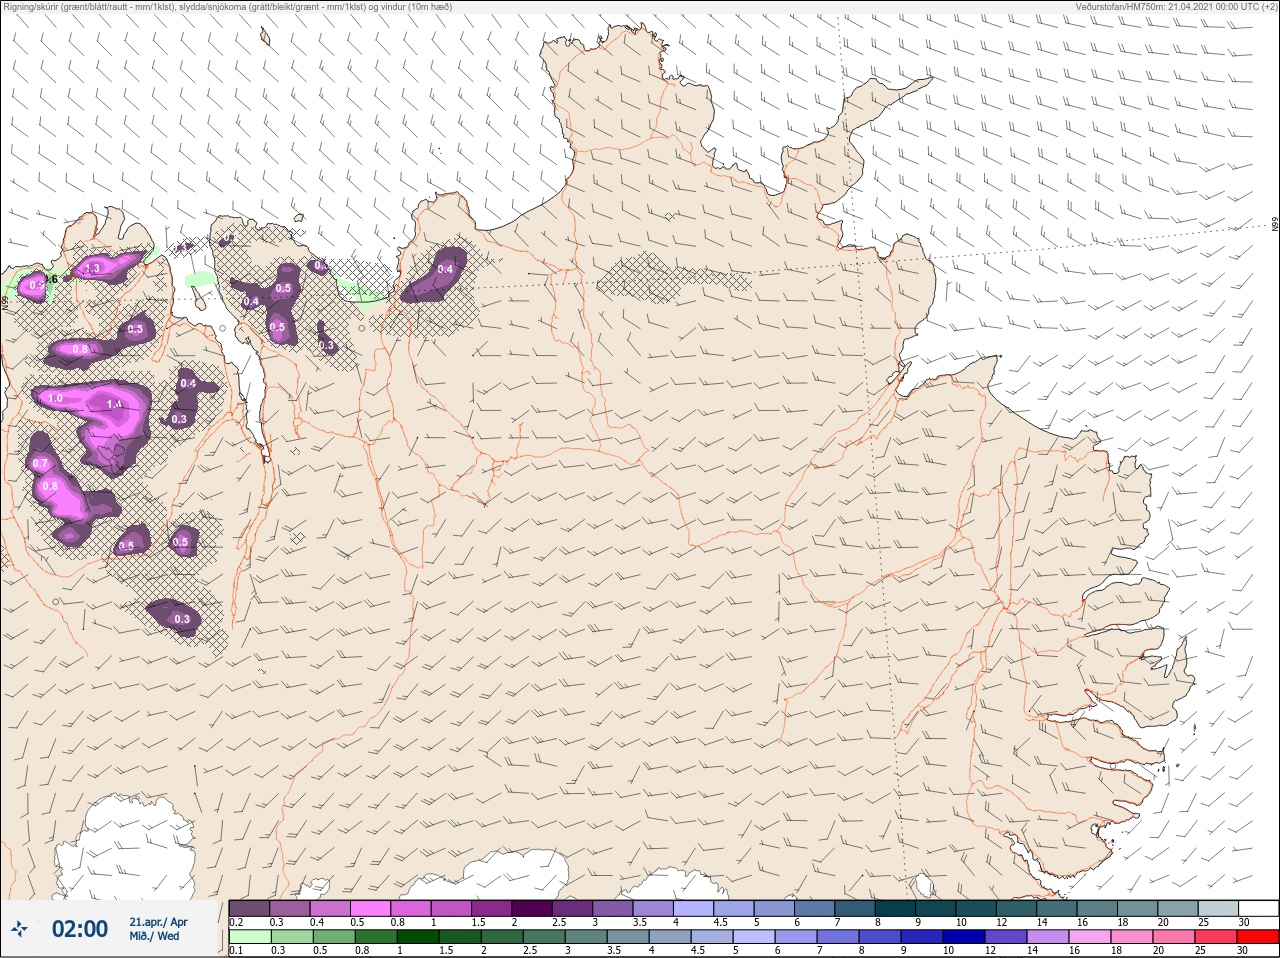Image resolution: width=1280 pixels, height=958 pixels.
Task: Click the N99 label at the left map edge
Action: coord(4,301)
